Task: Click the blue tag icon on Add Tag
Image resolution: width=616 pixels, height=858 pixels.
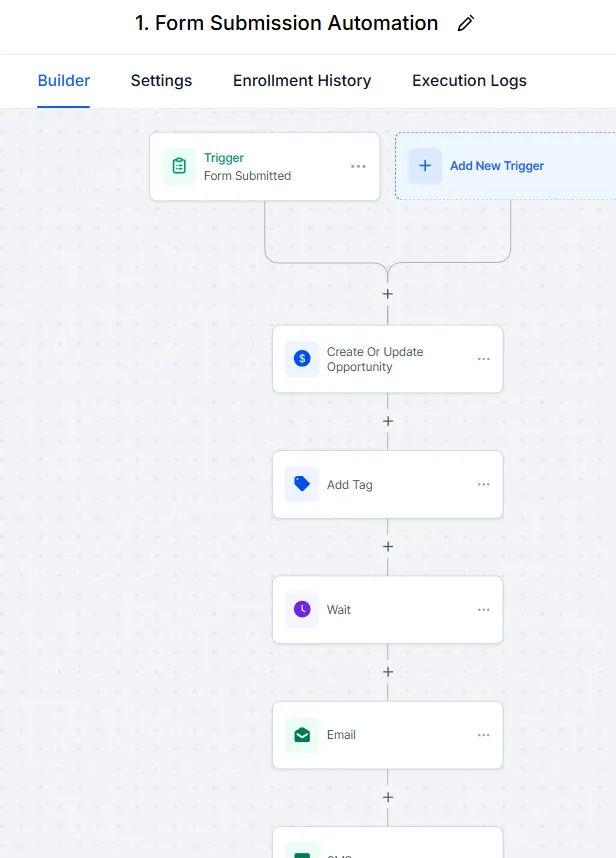Action: 302,484
